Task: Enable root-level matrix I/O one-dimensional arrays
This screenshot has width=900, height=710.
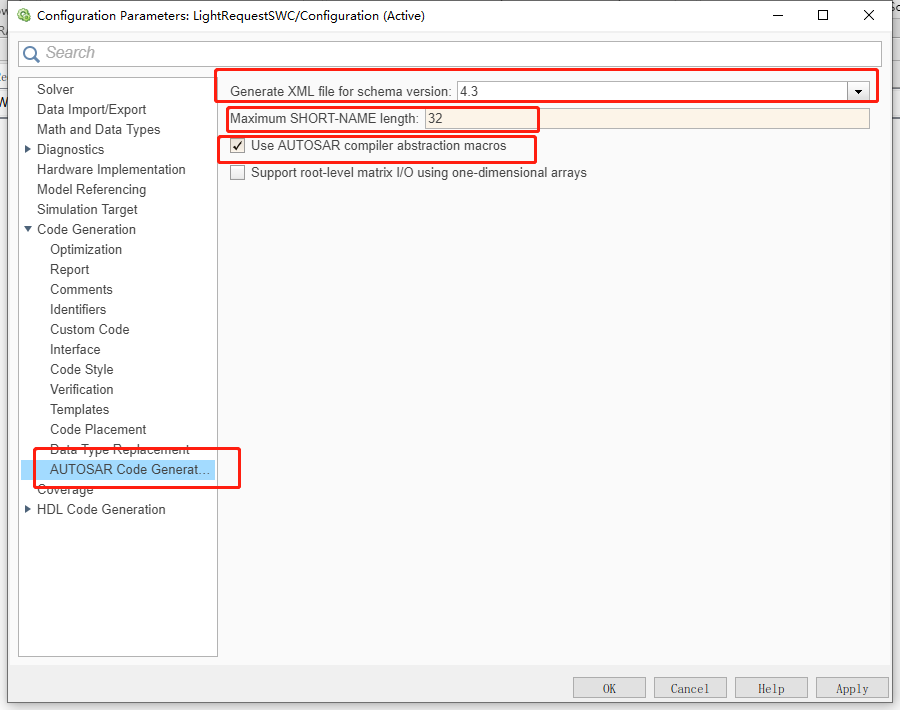Action: [237, 173]
